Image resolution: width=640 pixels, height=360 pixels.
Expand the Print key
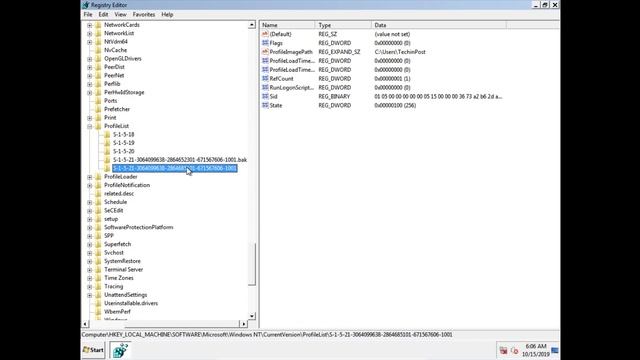pos(89,118)
